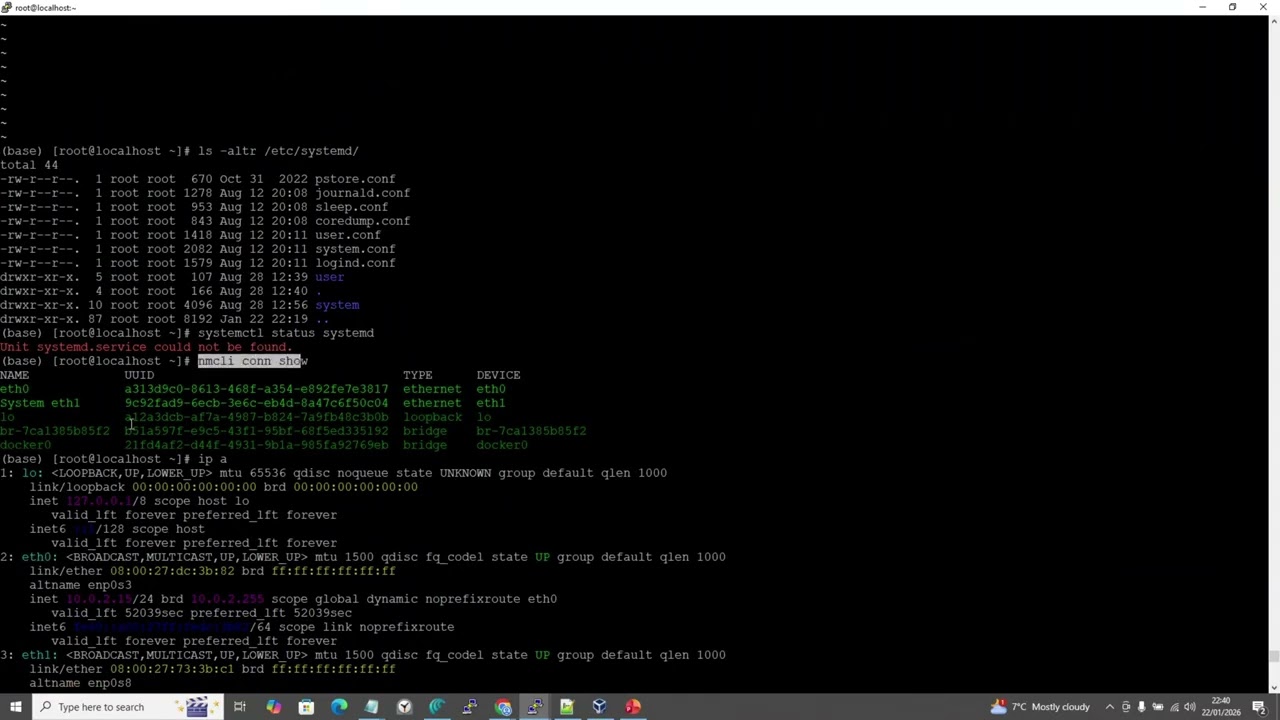Screen dimensions: 1280x720
Task: Click the TYPE column header
Action: tap(417, 375)
